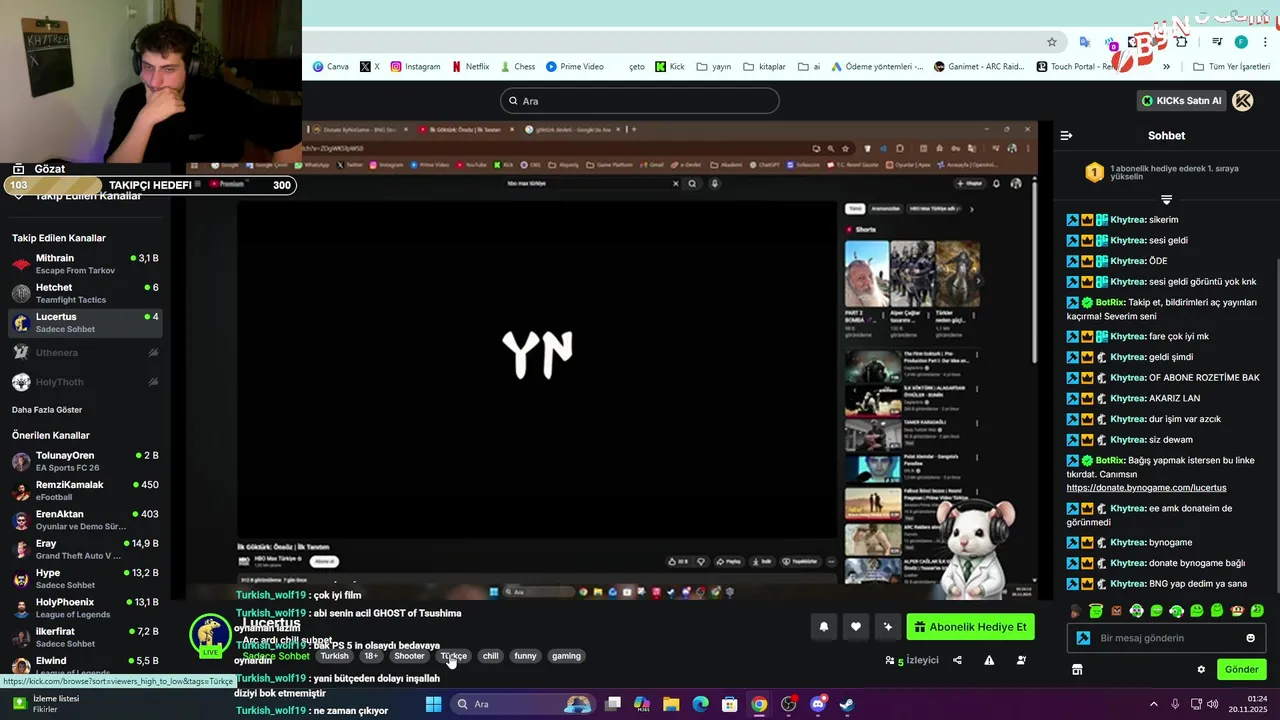The image size is (1280, 720).
Task: Open Google Chrome from the taskbar
Action: pos(759,704)
